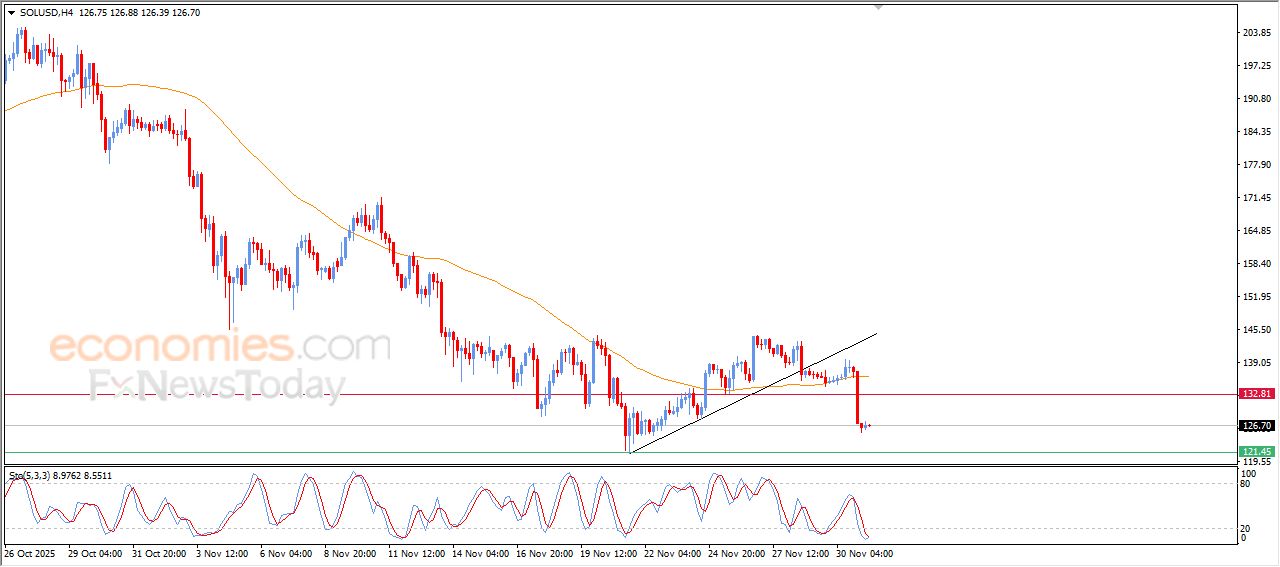The width and height of the screenshot is (1280, 567).
Task: Click the black 126.70 current price label
Action: 1256,426
